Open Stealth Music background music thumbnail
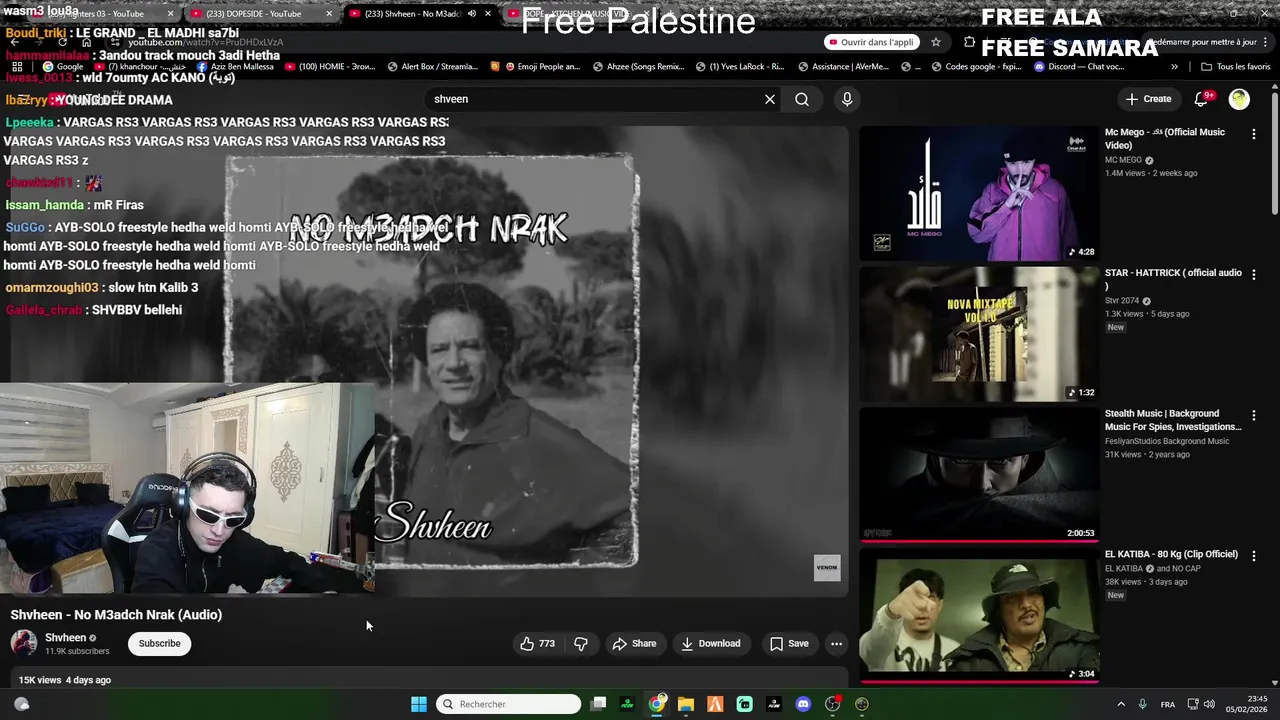The image size is (1280, 720). (979, 474)
